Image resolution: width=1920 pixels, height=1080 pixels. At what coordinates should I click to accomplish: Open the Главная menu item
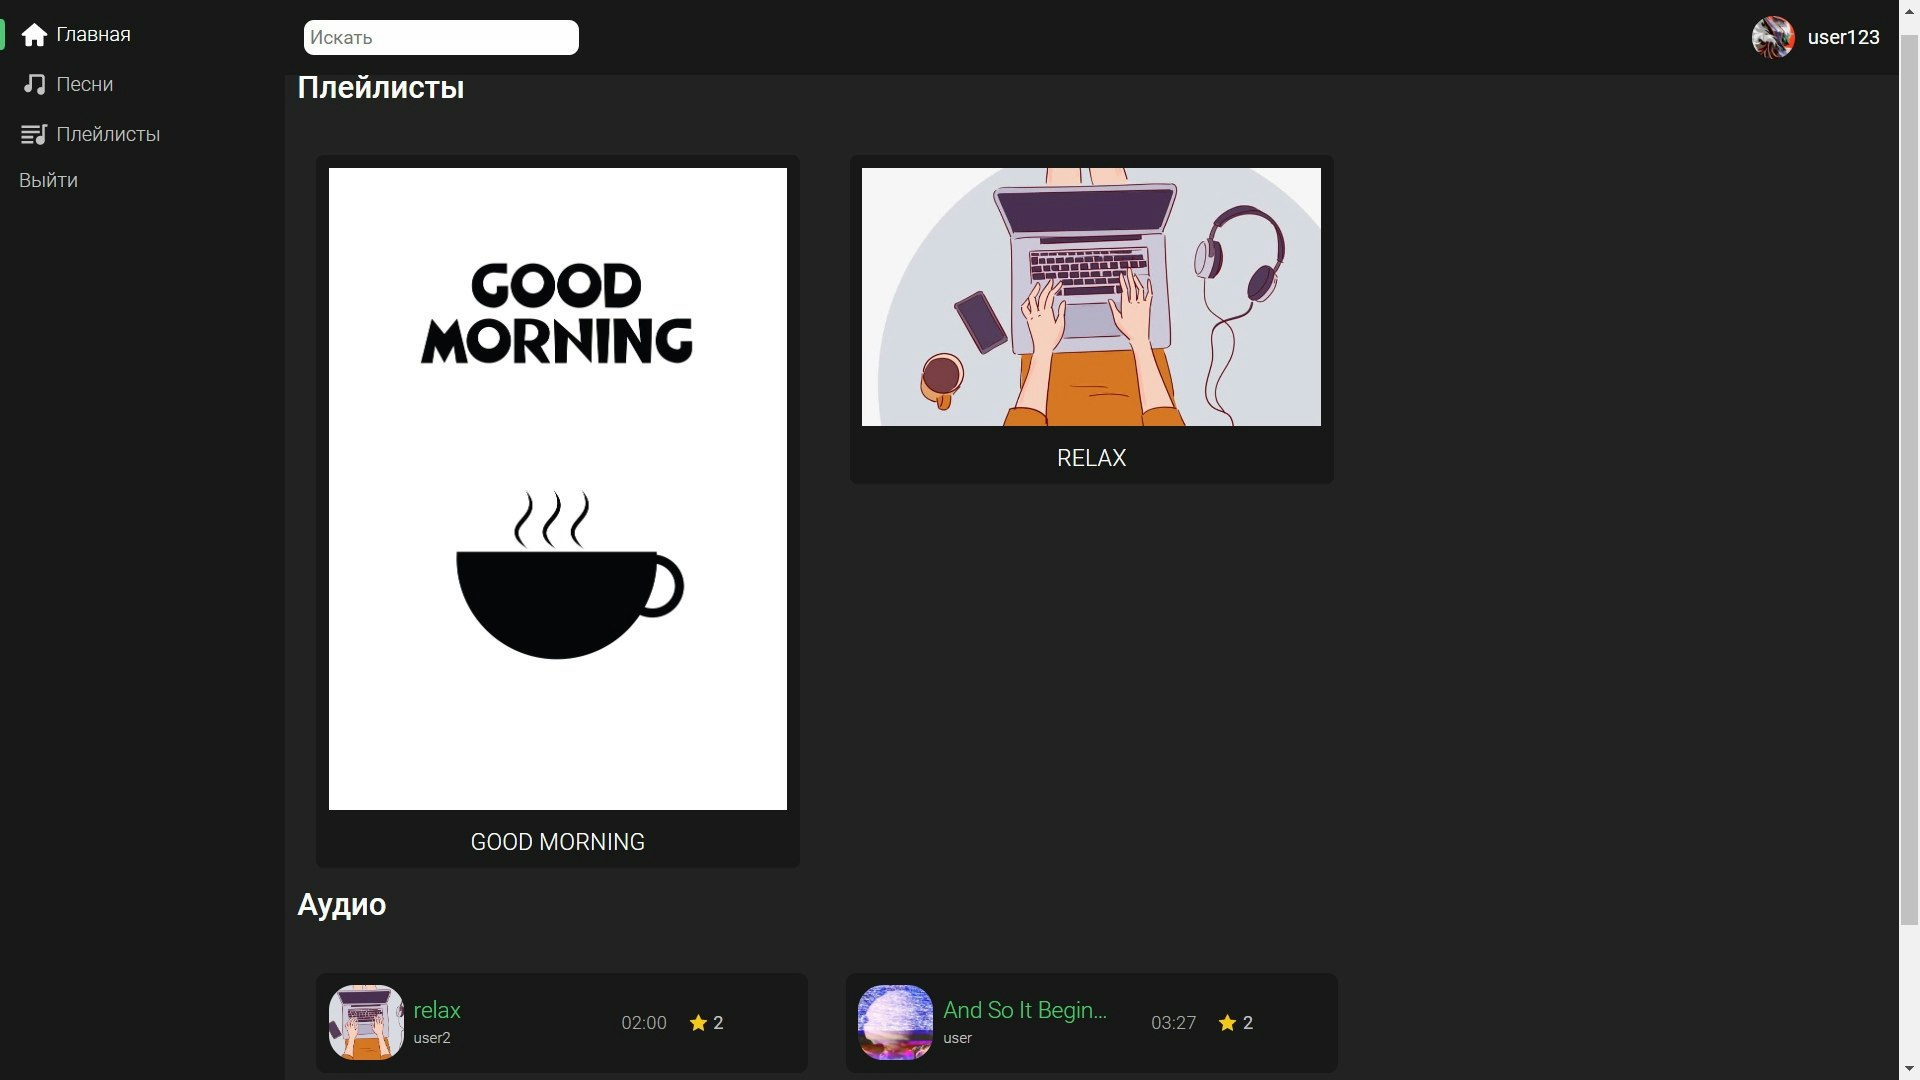(x=93, y=35)
